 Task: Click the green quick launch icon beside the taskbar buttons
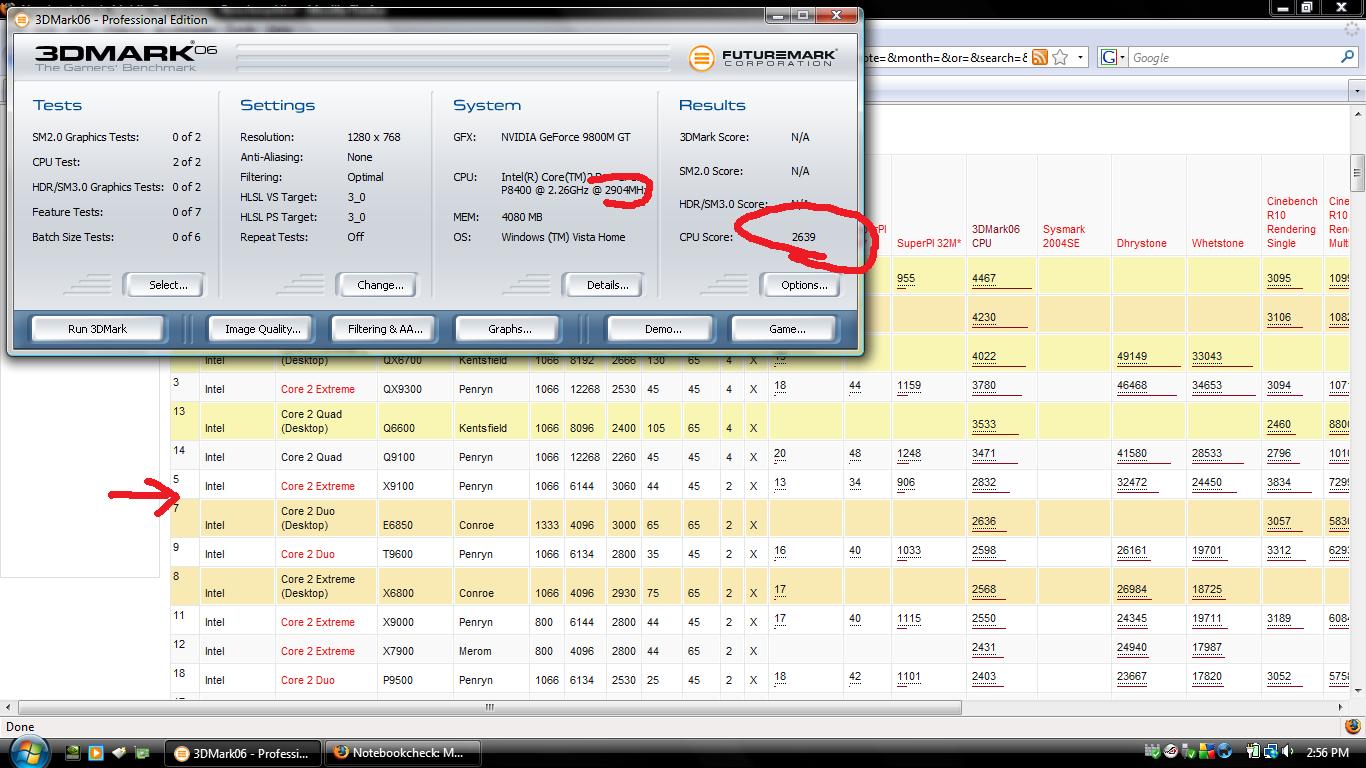[142, 752]
